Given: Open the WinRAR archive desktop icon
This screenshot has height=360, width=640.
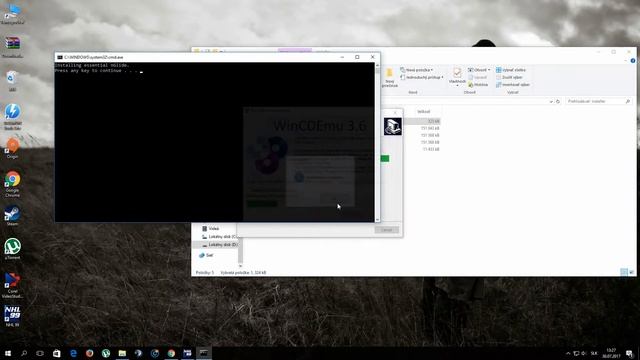Looking at the screenshot, I should tap(12, 46).
